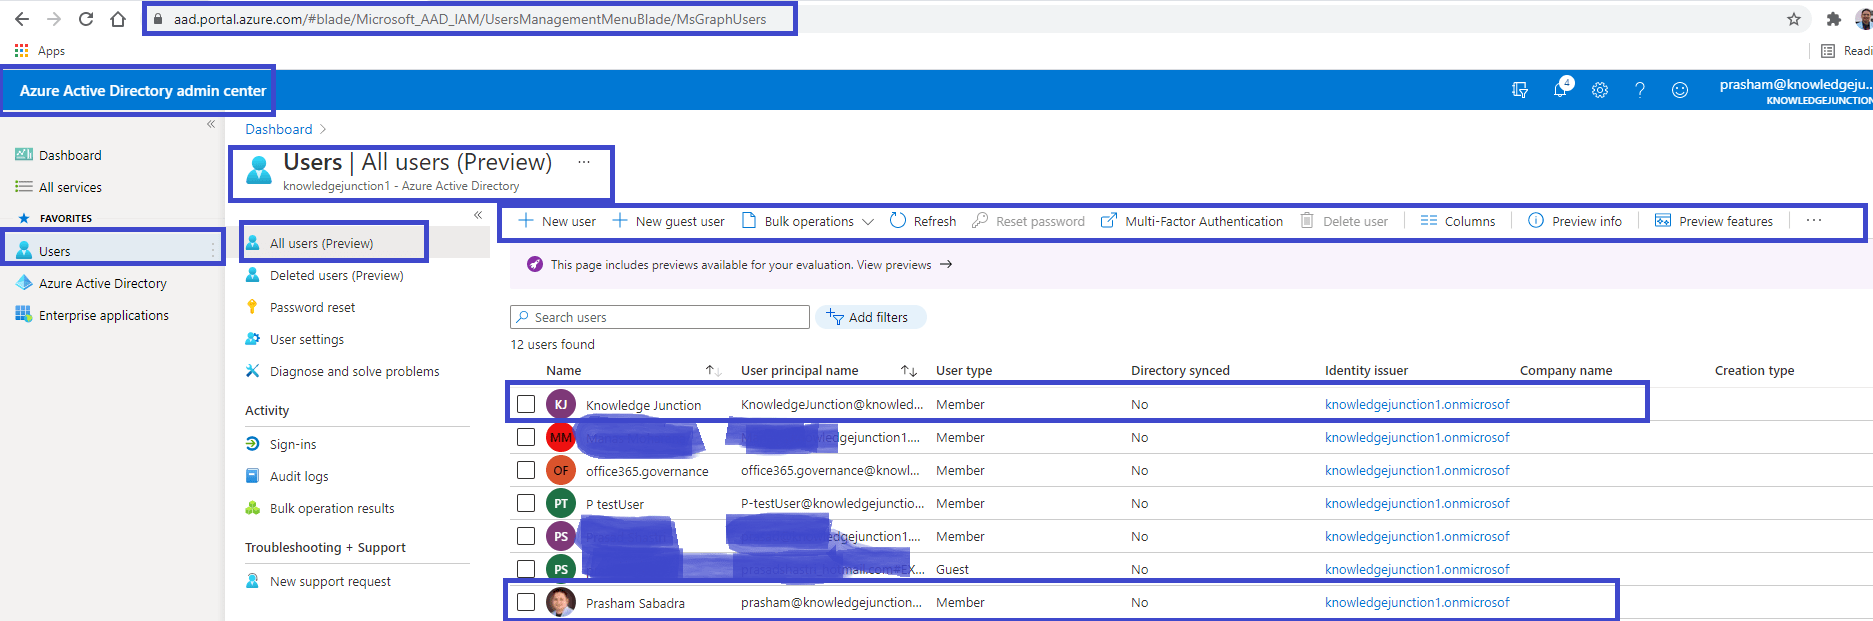Click Refresh in the toolbar
Screen dimensions: 1873x621
click(x=923, y=221)
